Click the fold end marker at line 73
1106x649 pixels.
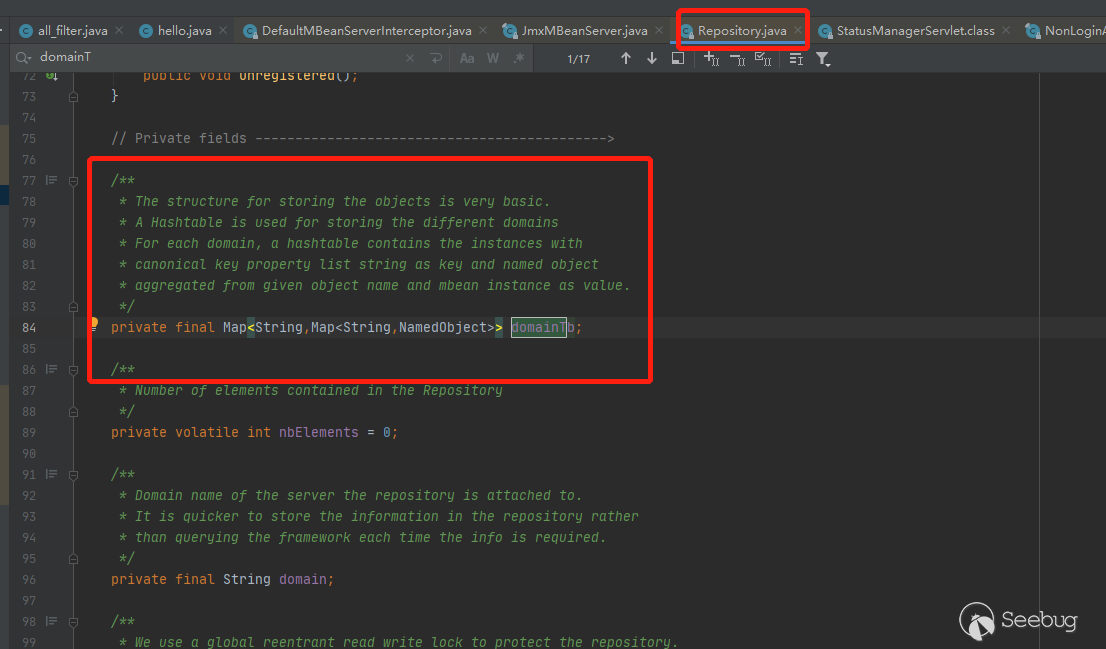tap(73, 97)
